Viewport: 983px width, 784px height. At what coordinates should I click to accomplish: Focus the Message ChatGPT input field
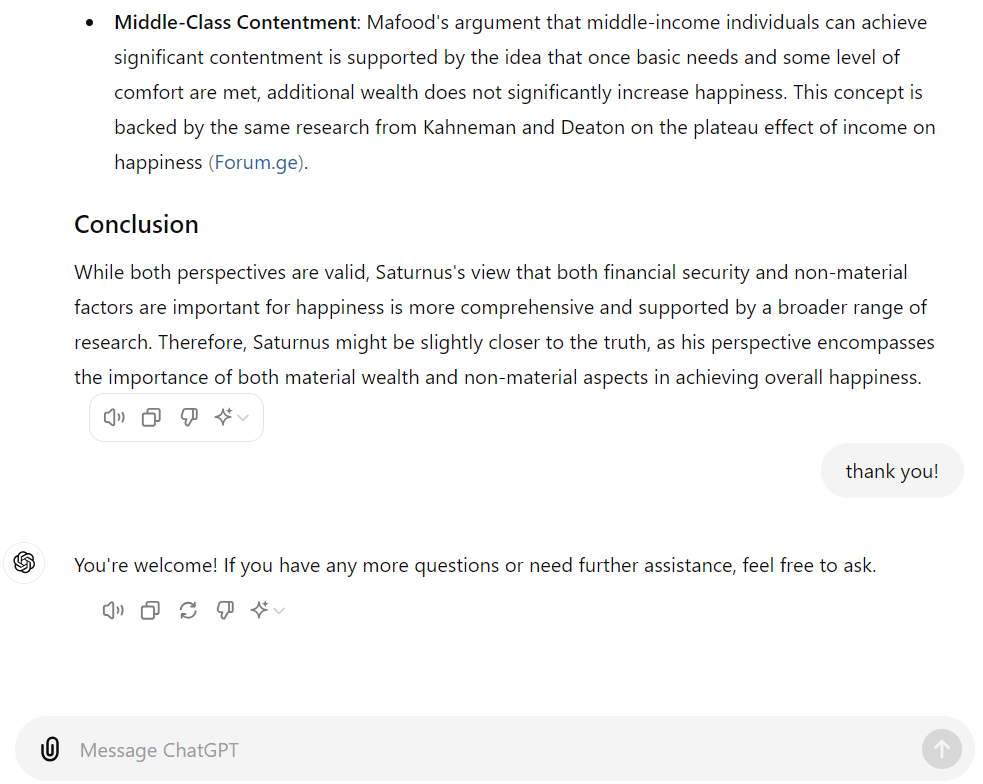pos(495,750)
